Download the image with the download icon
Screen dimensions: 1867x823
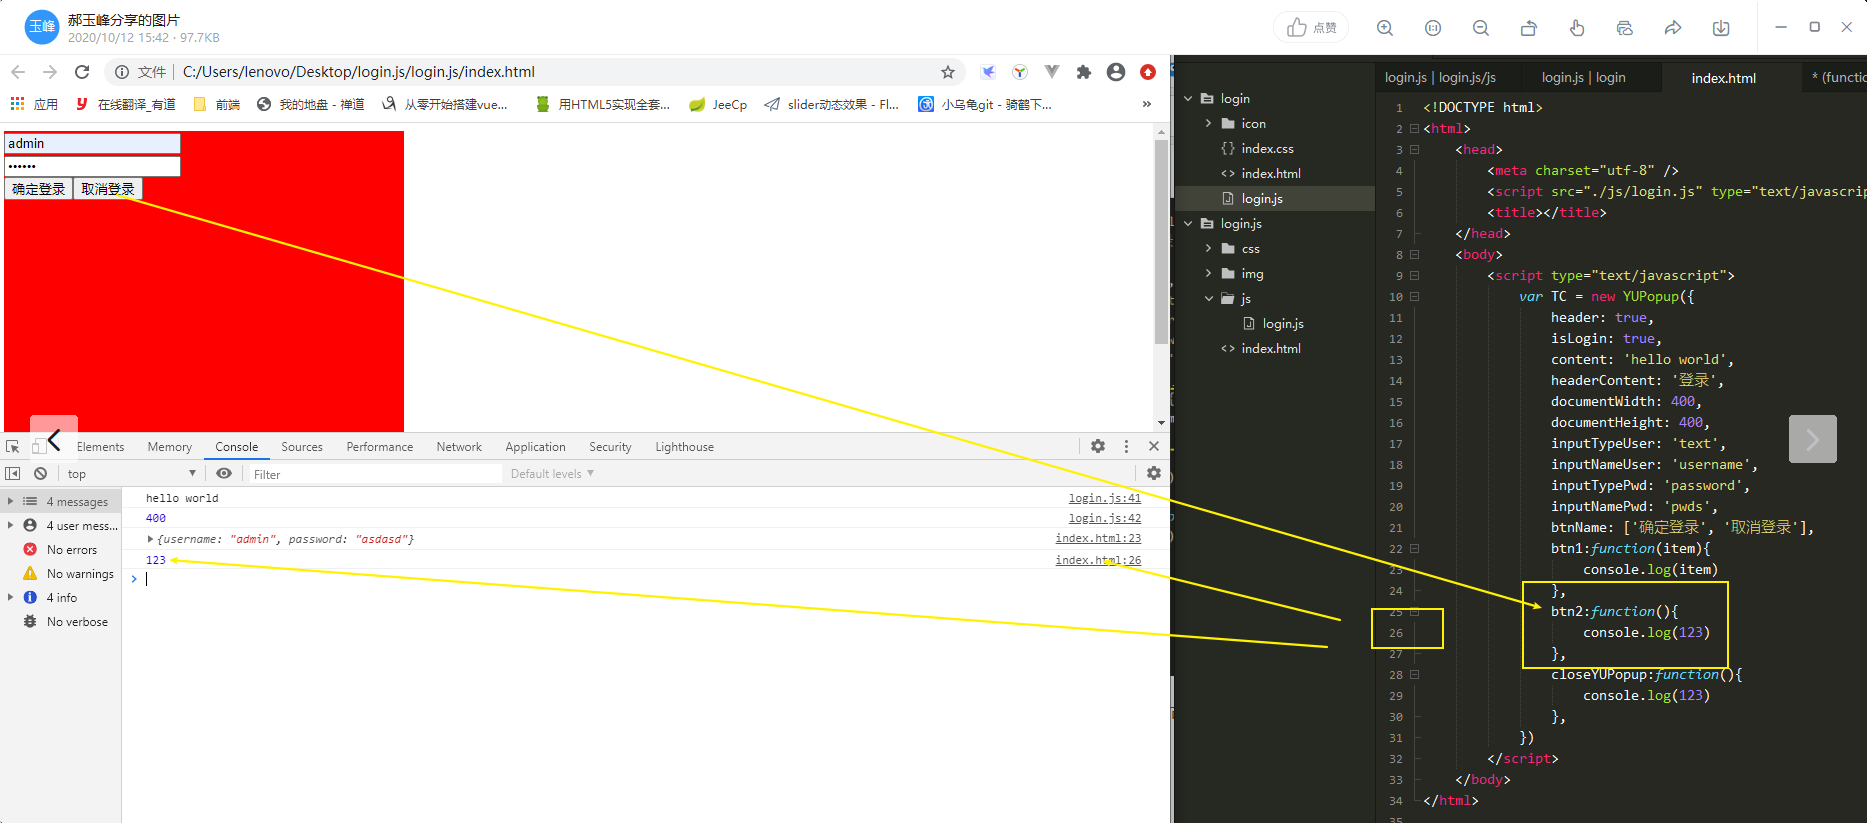click(x=1721, y=28)
